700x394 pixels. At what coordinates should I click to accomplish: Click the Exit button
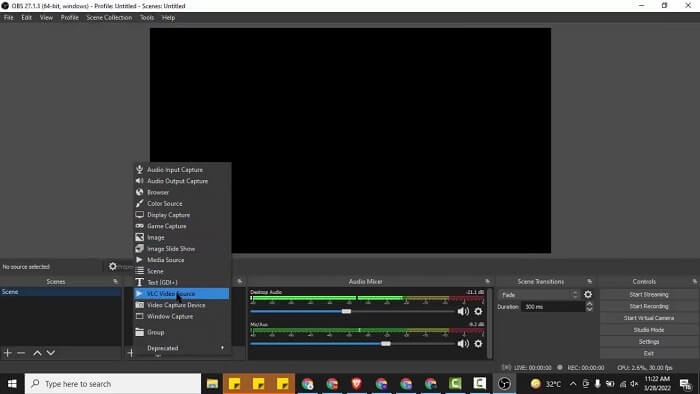pyautogui.click(x=649, y=353)
